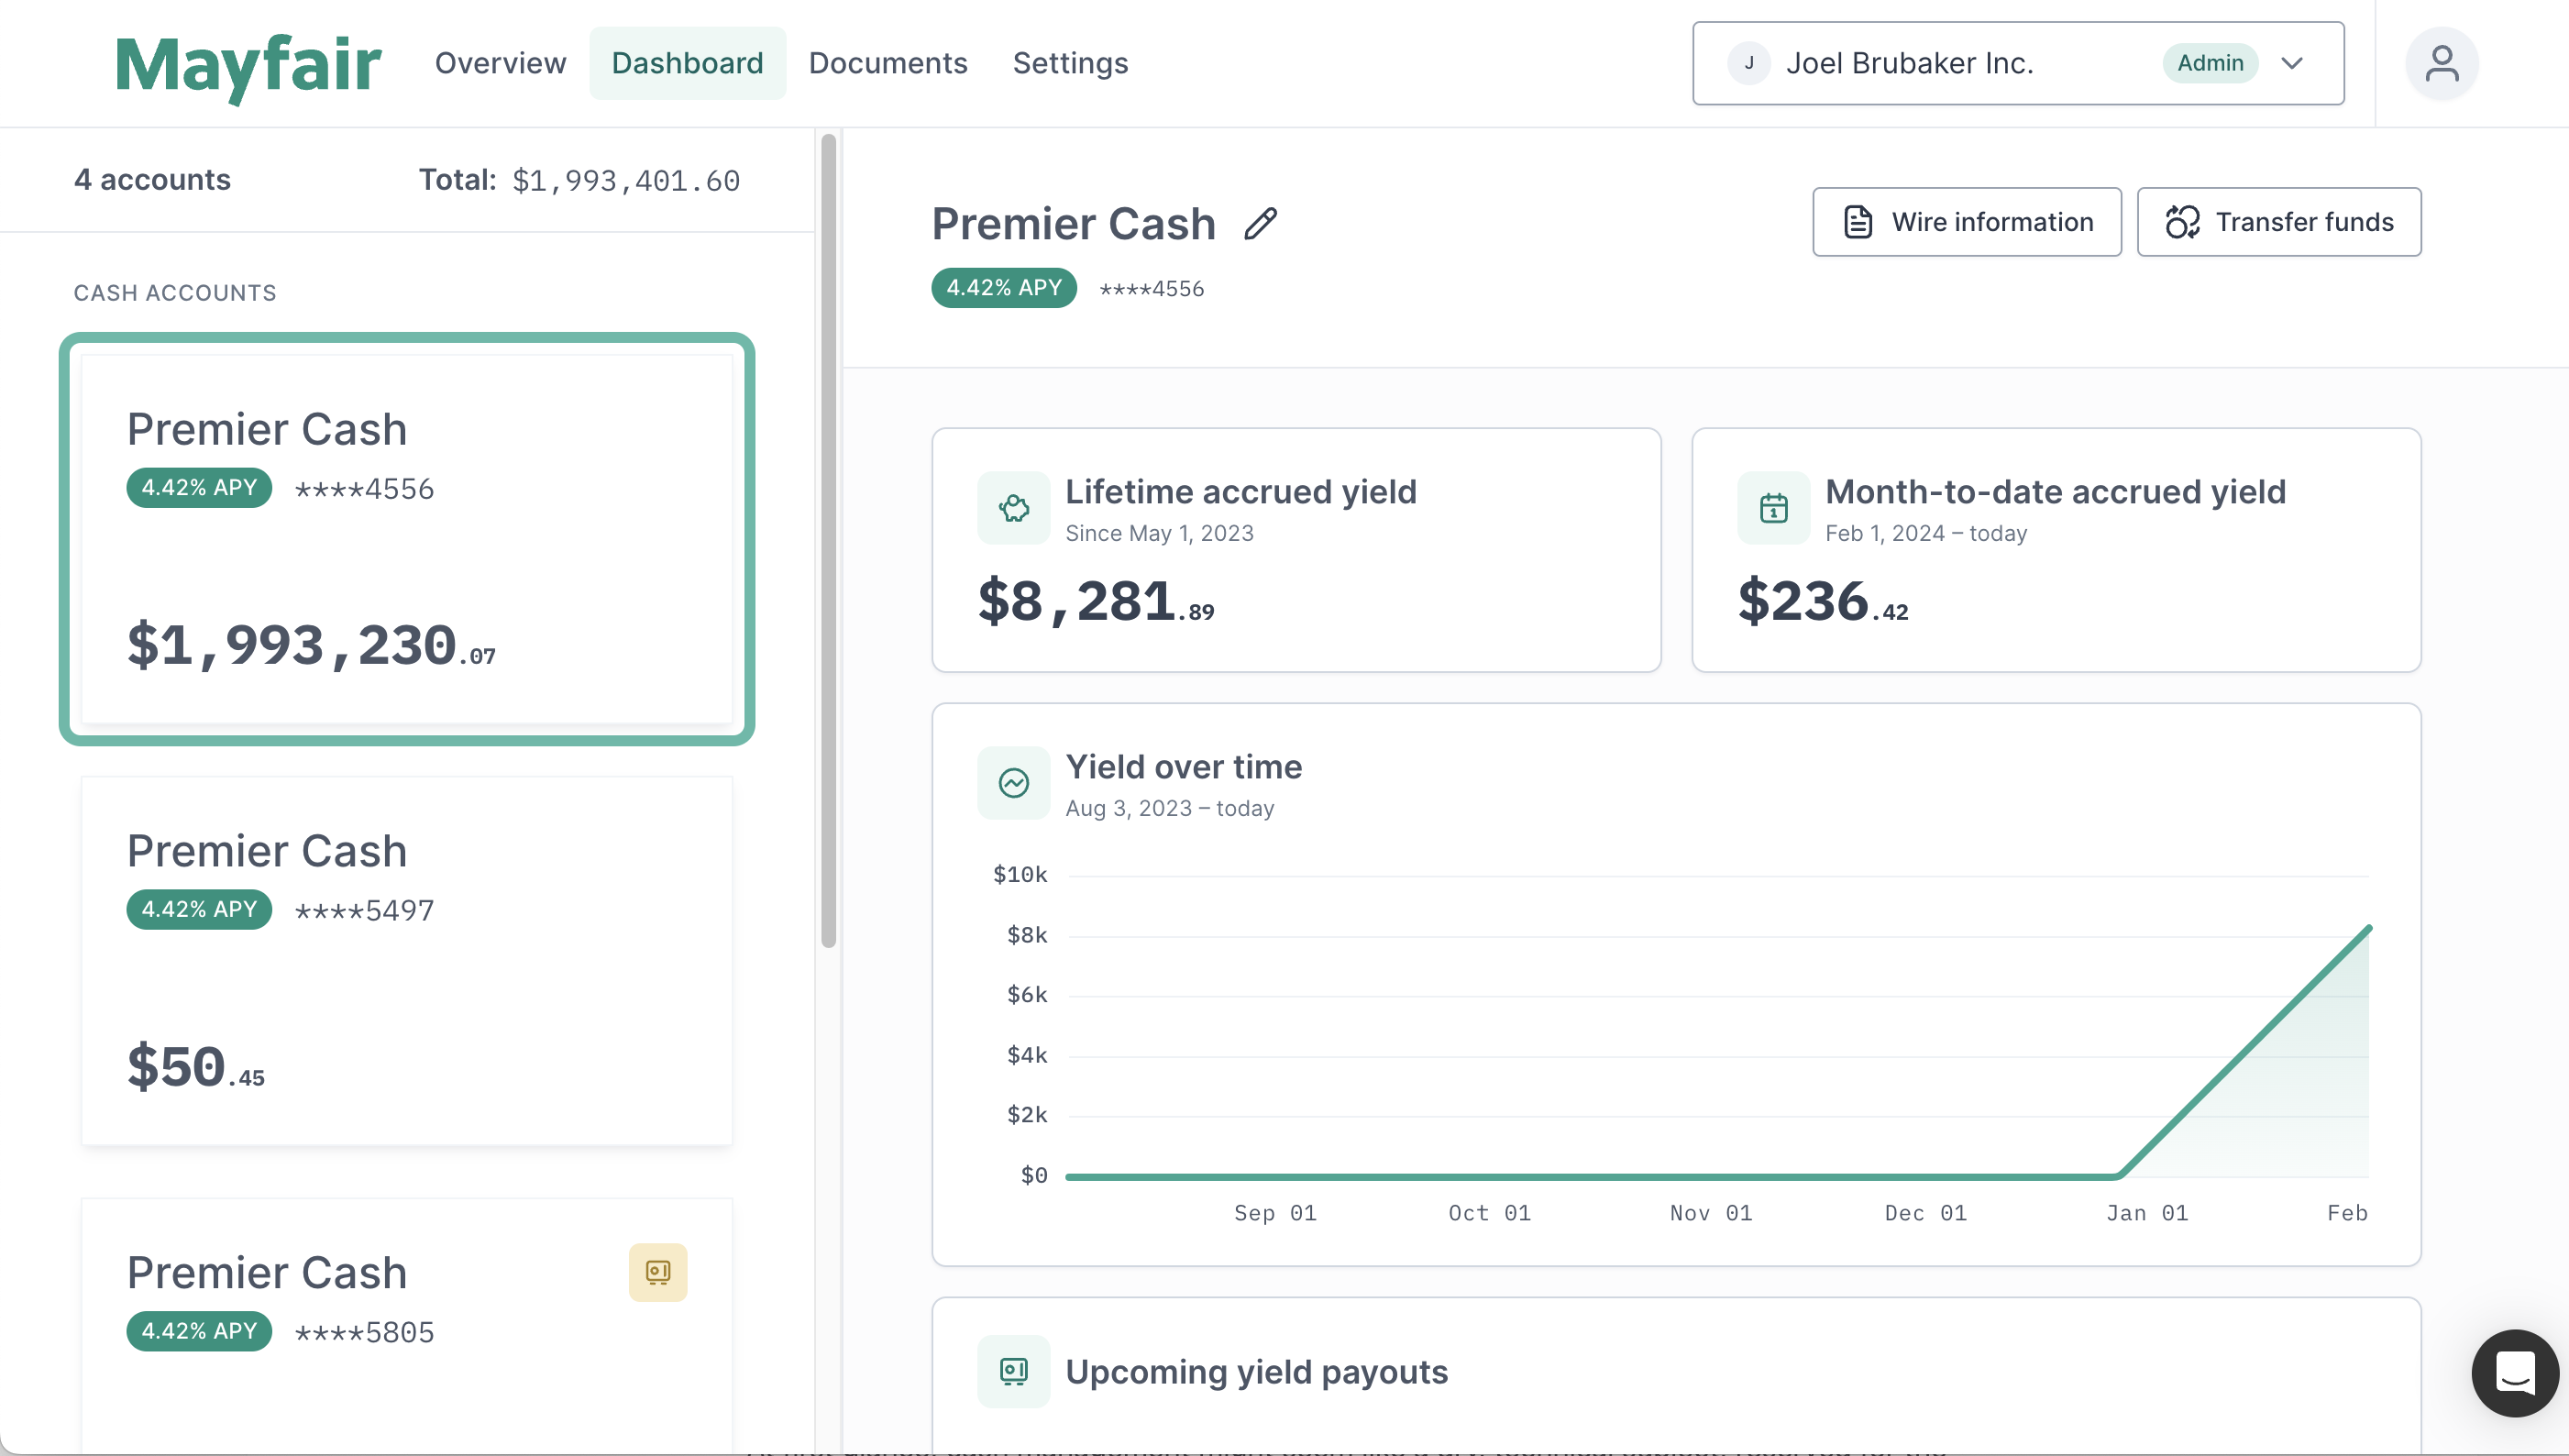The height and width of the screenshot is (1456, 2569).
Task: Click the Lifetime accrued yield heading
Action: tap(1240, 492)
